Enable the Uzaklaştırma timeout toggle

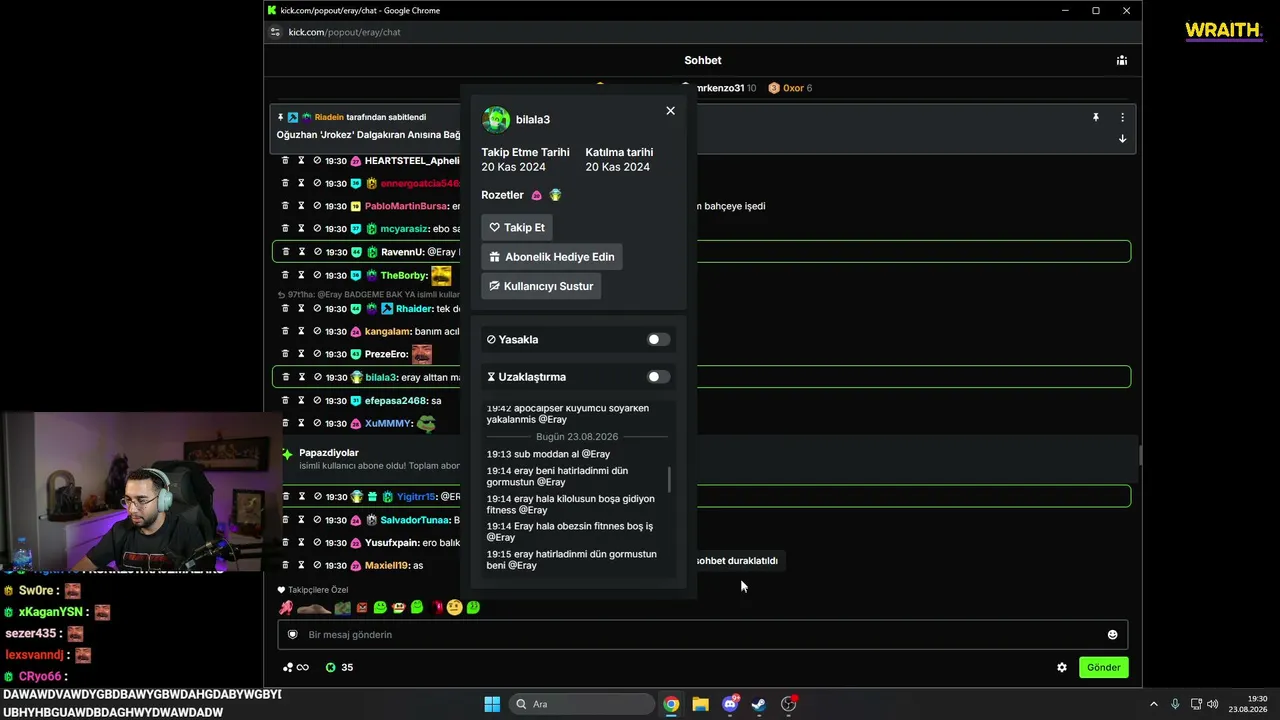[658, 377]
